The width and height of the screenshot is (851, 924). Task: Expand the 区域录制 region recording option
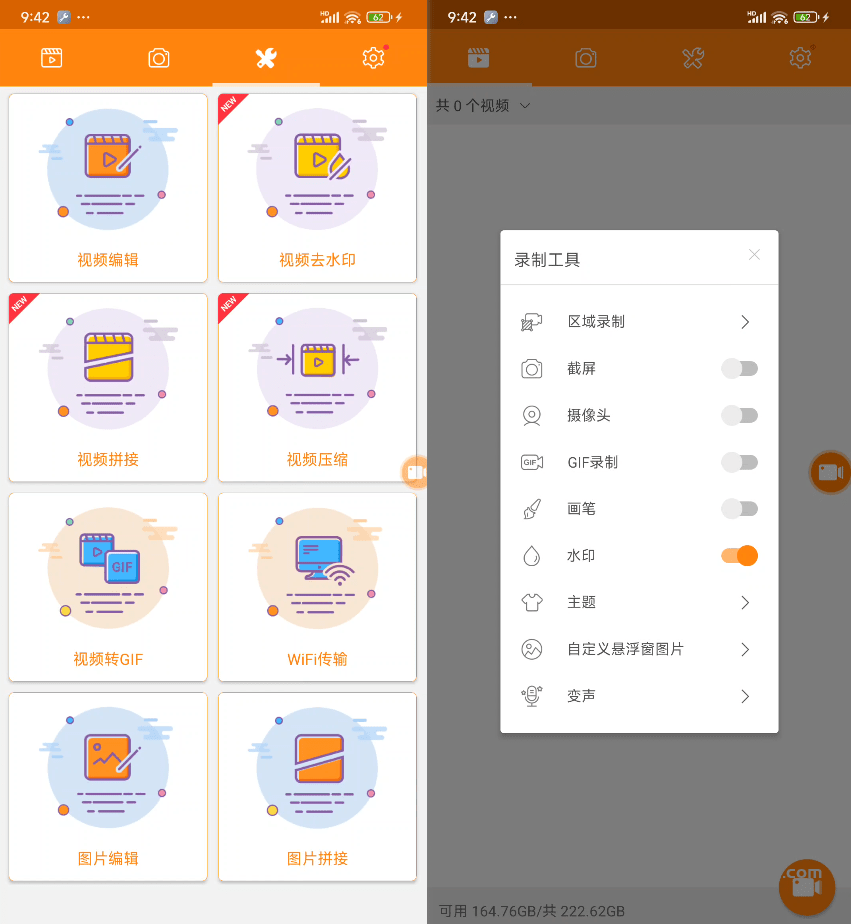coord(744,322)
